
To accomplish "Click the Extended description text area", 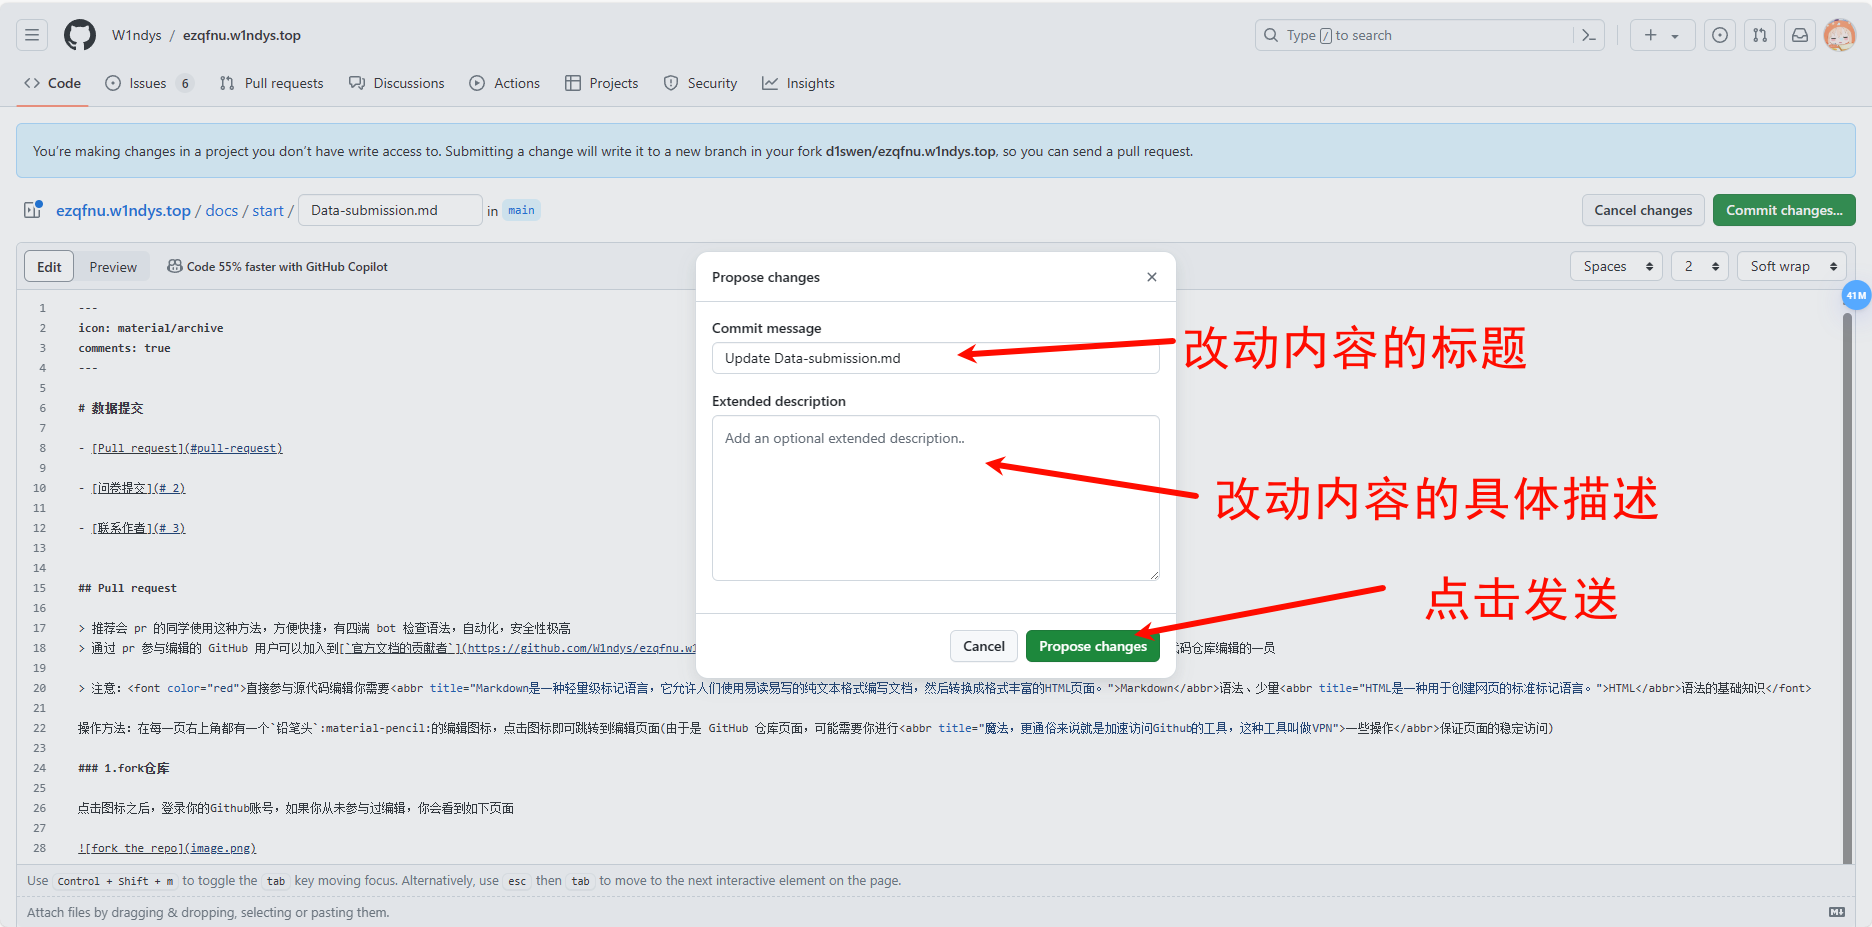I will click(x=935, y=498).
